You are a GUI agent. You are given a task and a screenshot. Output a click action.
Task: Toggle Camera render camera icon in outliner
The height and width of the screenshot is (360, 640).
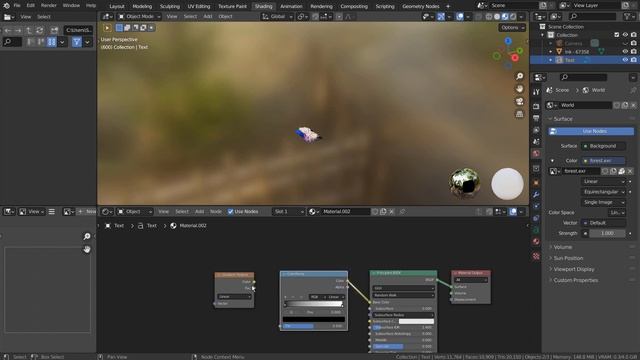click(x=633, y=43)
